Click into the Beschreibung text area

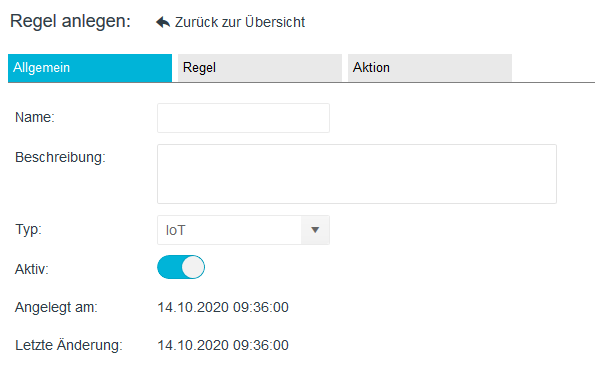point(357,174)
